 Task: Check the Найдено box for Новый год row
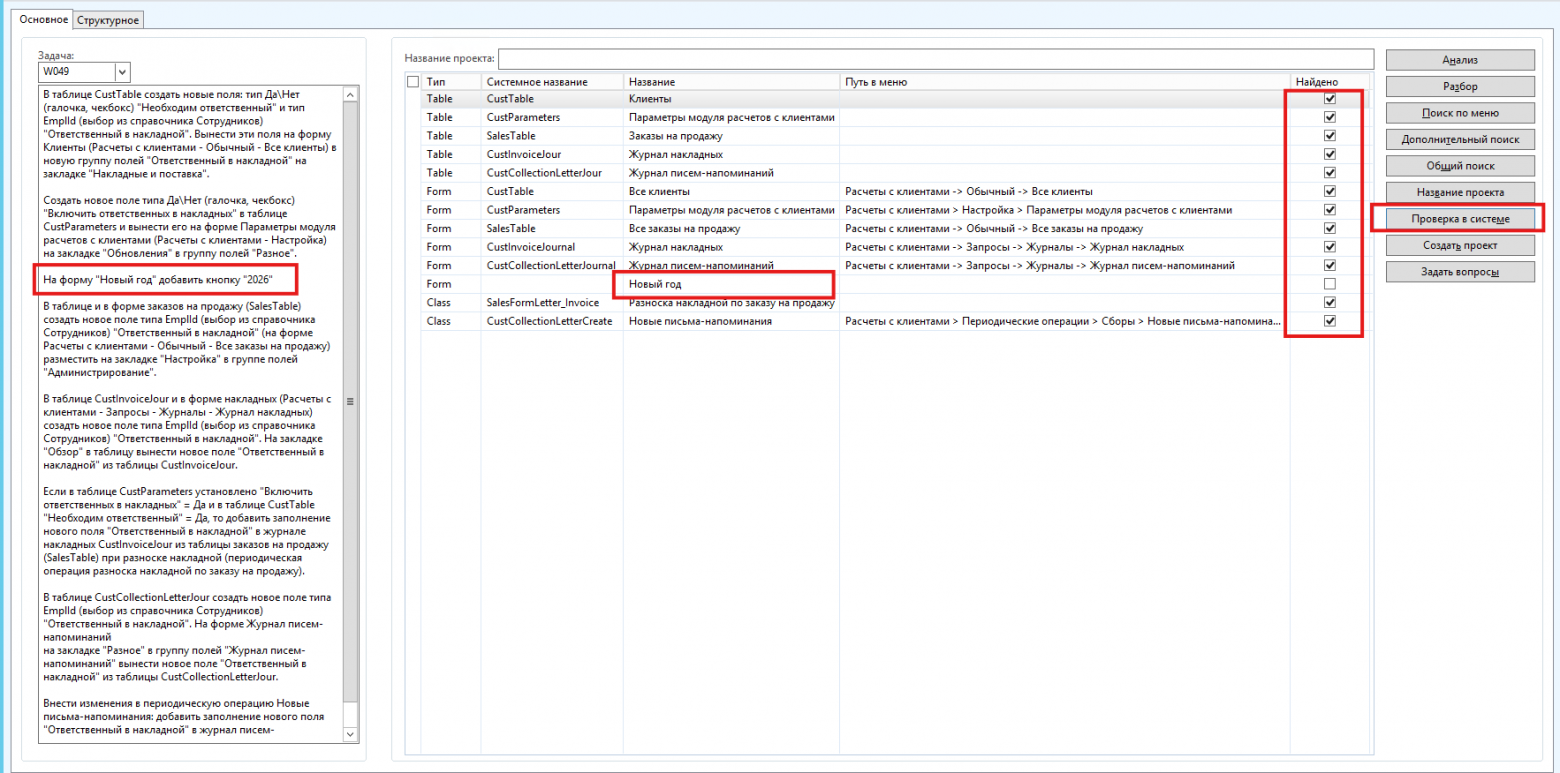1329,284
